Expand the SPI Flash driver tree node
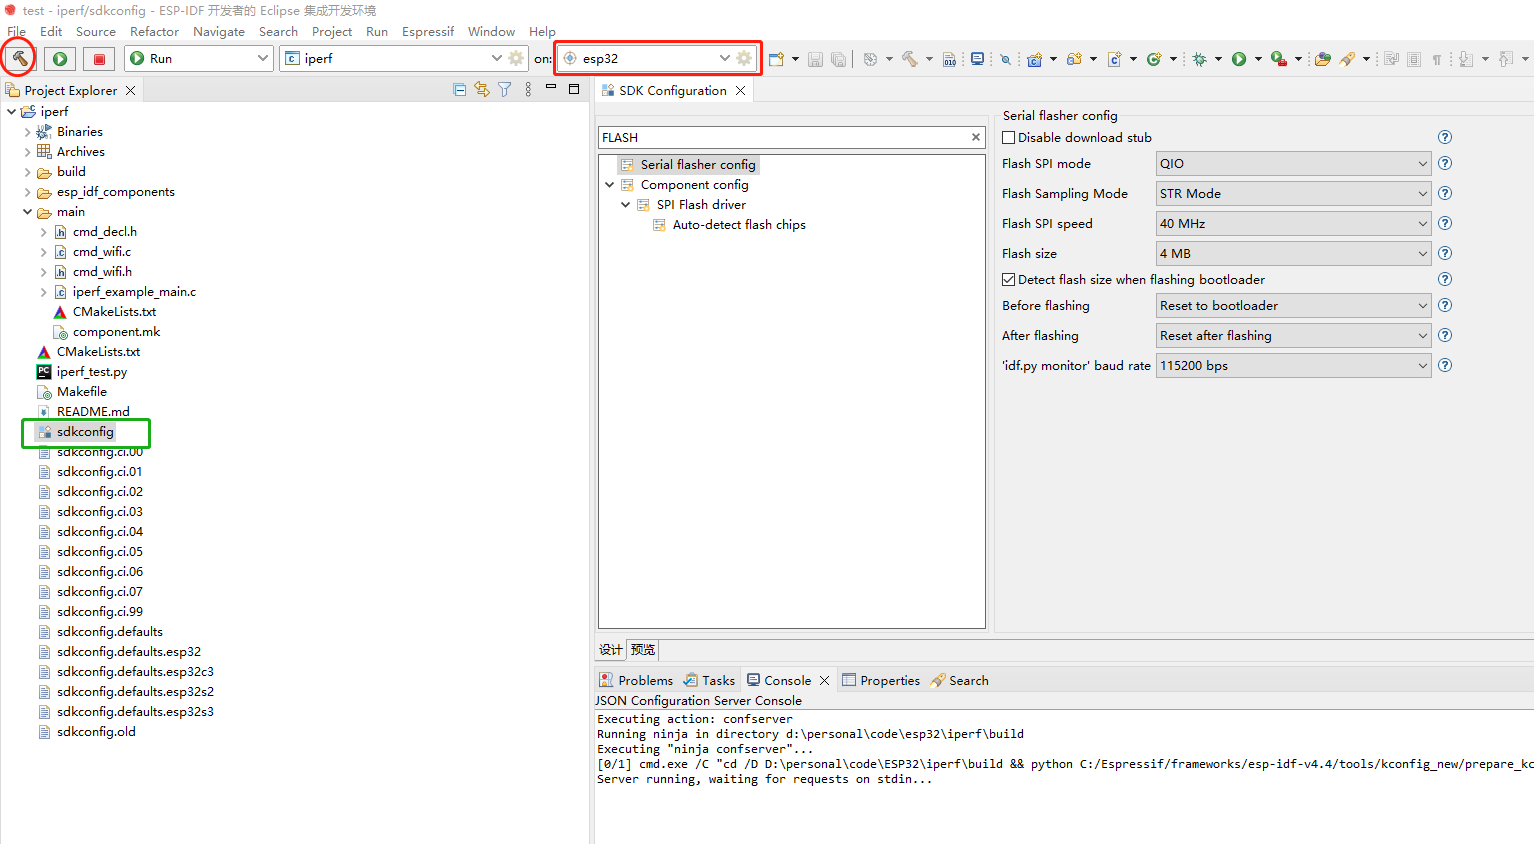This screenshot has width=1534, height=844. click(626, 204)
